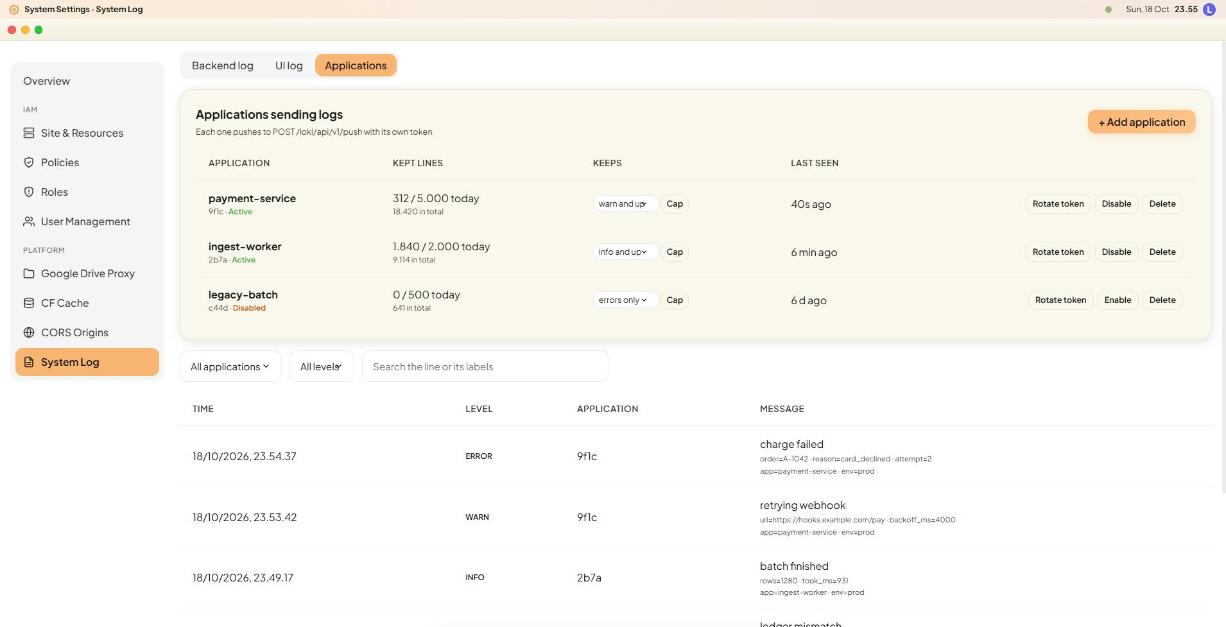Click the TIME column header
The height and width of the screenshot is (627, 1226).
[x=203, y=409]
